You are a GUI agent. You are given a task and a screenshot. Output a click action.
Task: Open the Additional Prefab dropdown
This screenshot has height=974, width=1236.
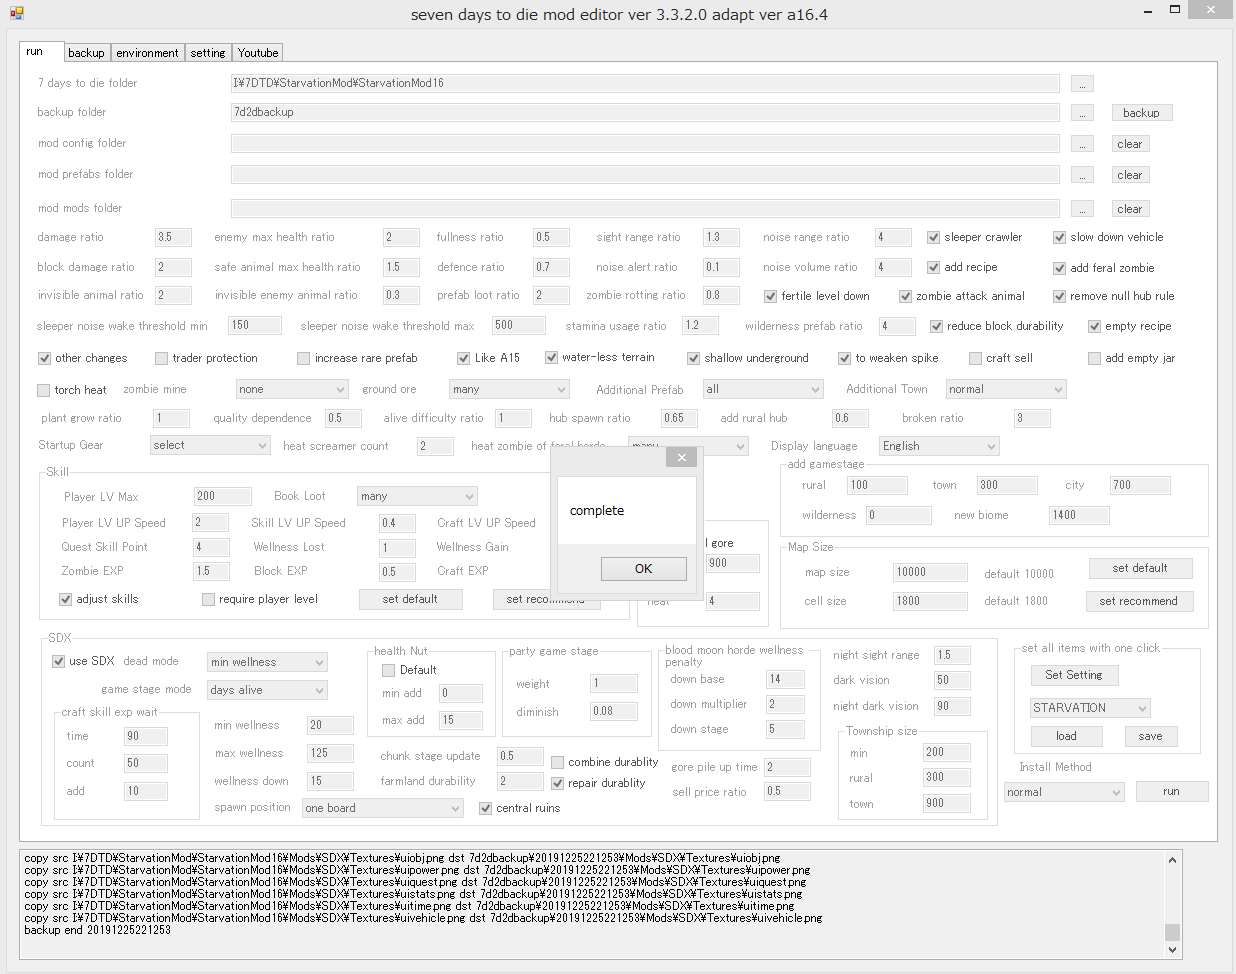tap(763, 389)
